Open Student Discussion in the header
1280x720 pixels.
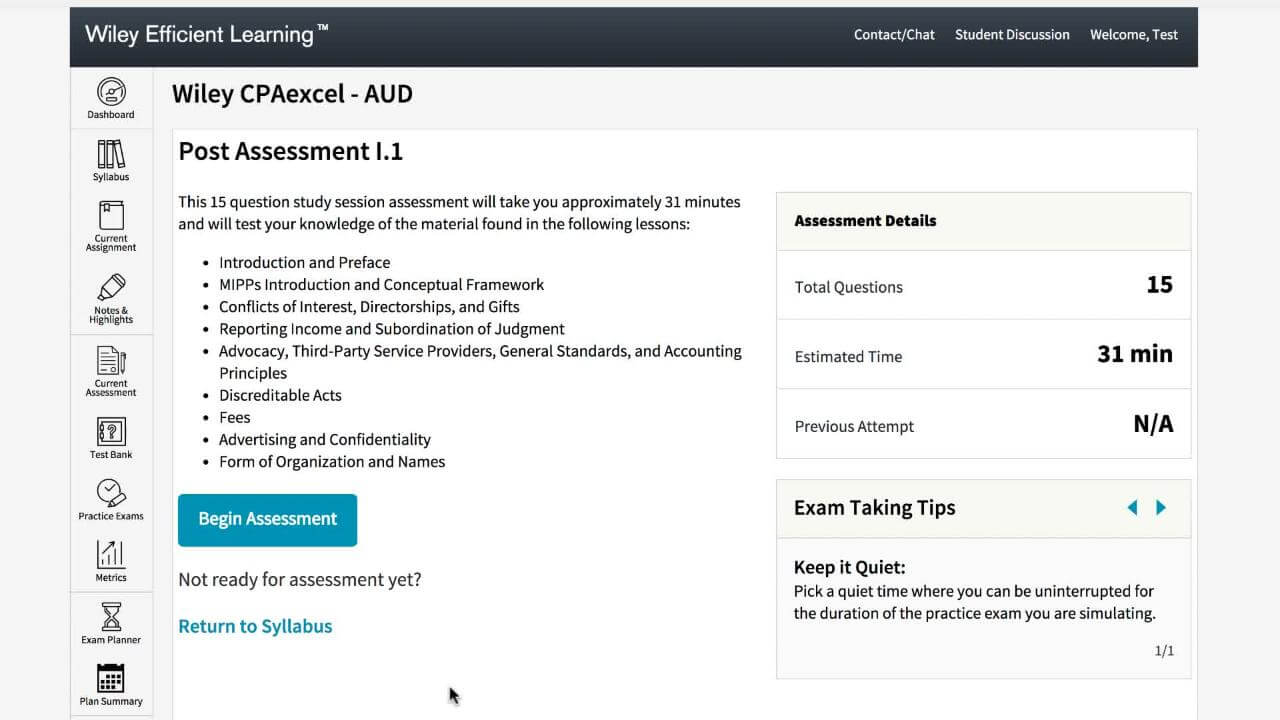pyautogui.click(x=1012, y=34)
